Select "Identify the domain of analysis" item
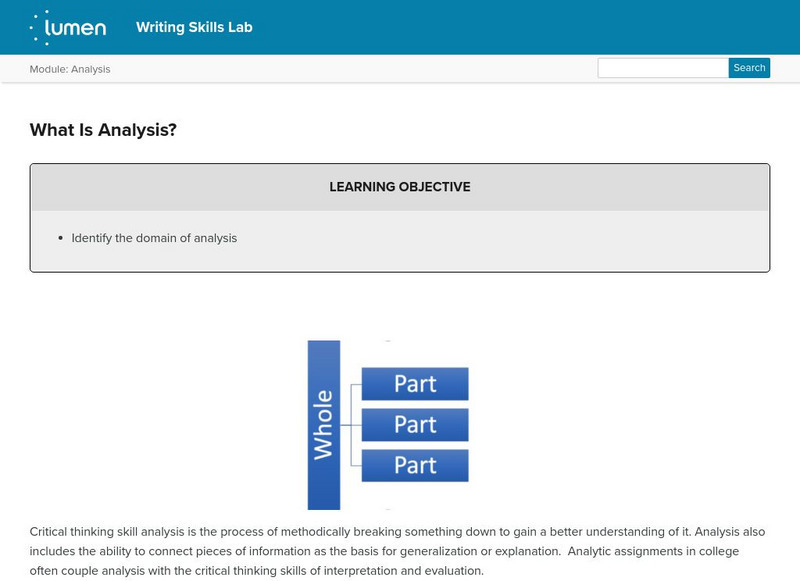 [154, 238]
